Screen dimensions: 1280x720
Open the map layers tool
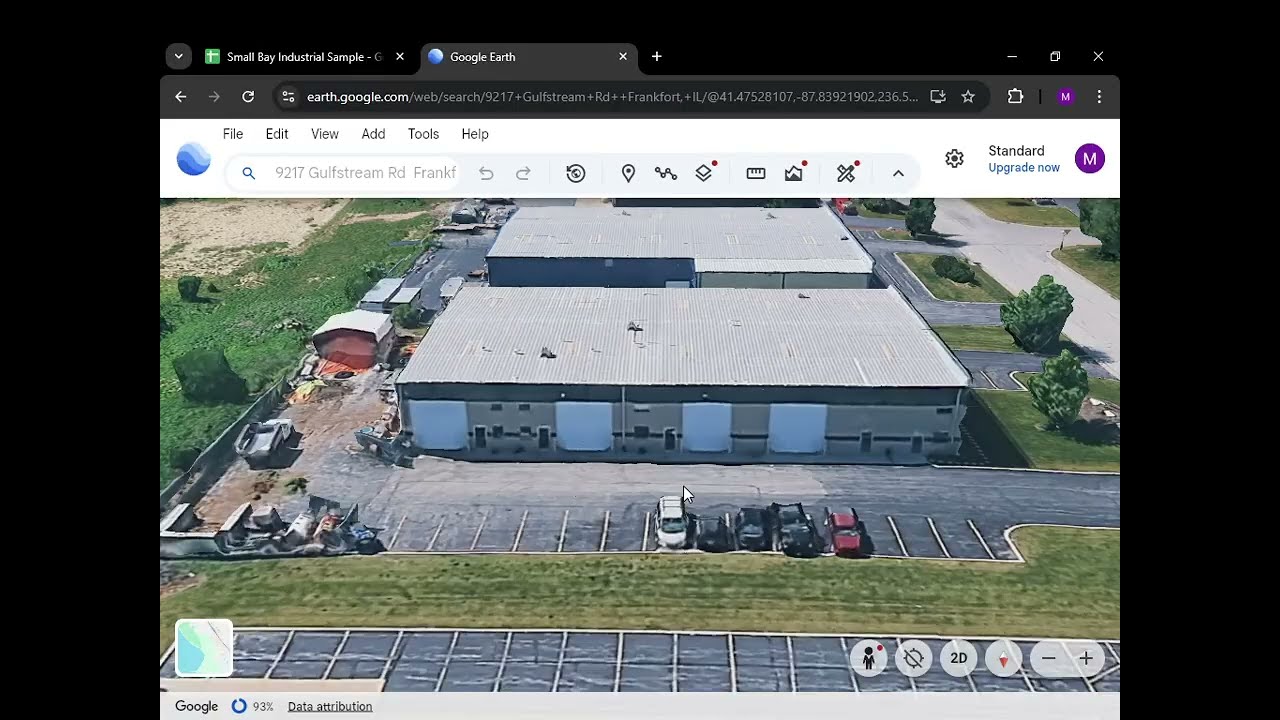[x=705, y=172]
